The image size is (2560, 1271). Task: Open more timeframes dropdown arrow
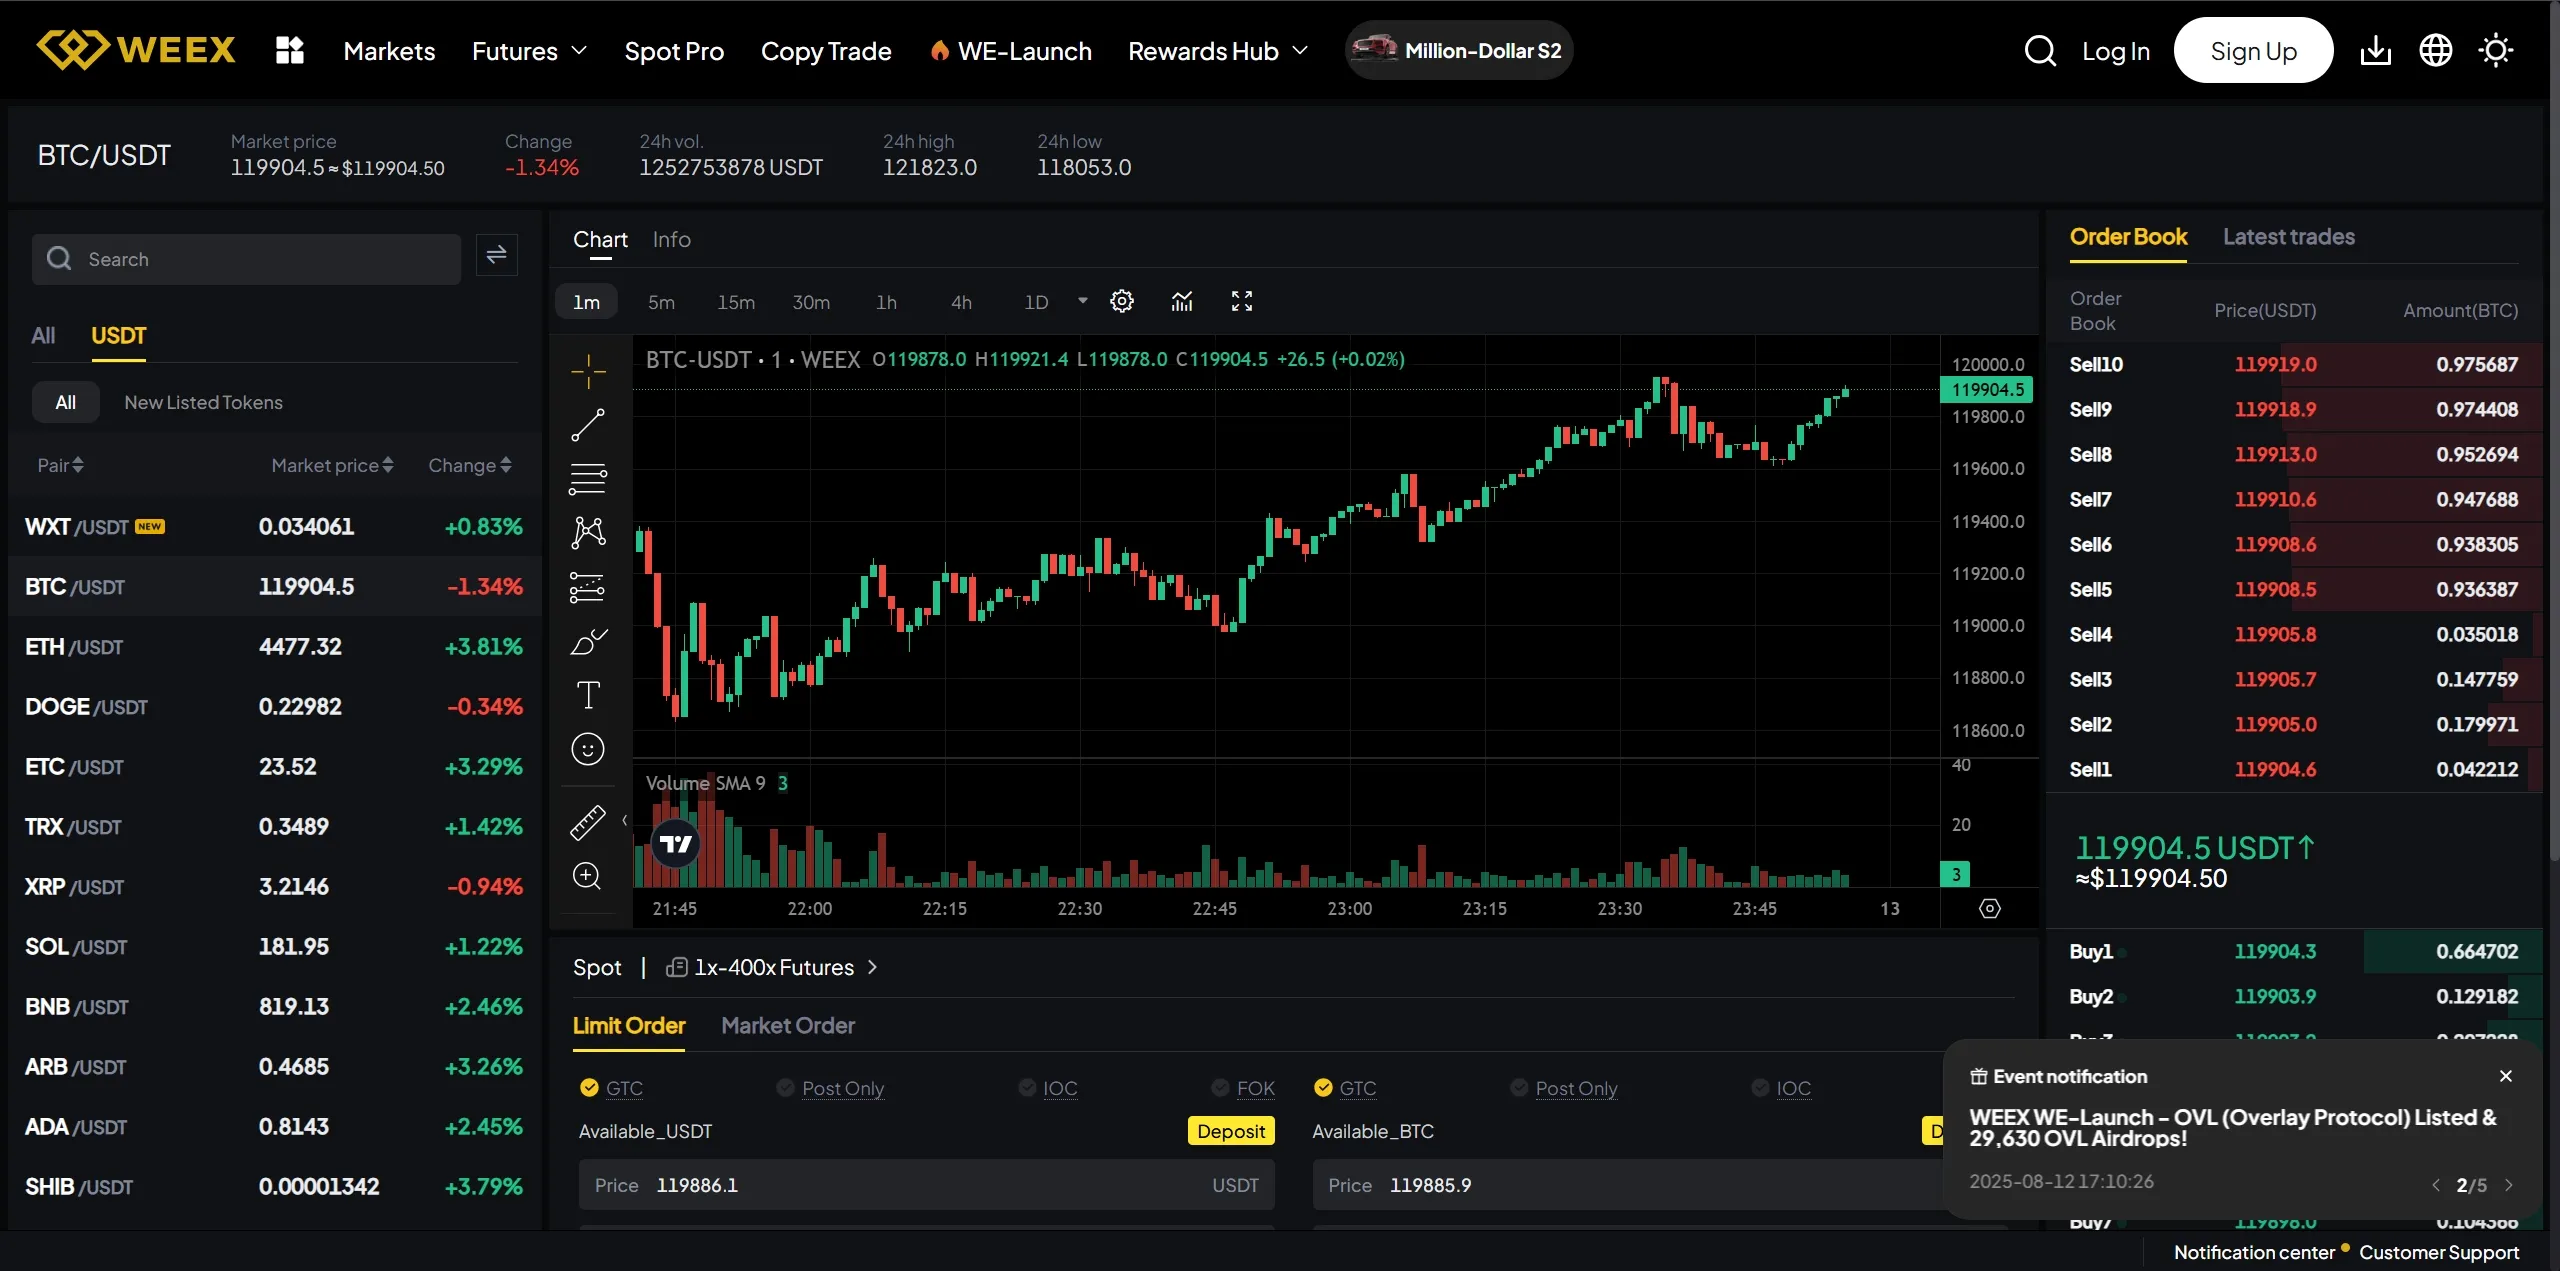click(x=1082, y=301)
